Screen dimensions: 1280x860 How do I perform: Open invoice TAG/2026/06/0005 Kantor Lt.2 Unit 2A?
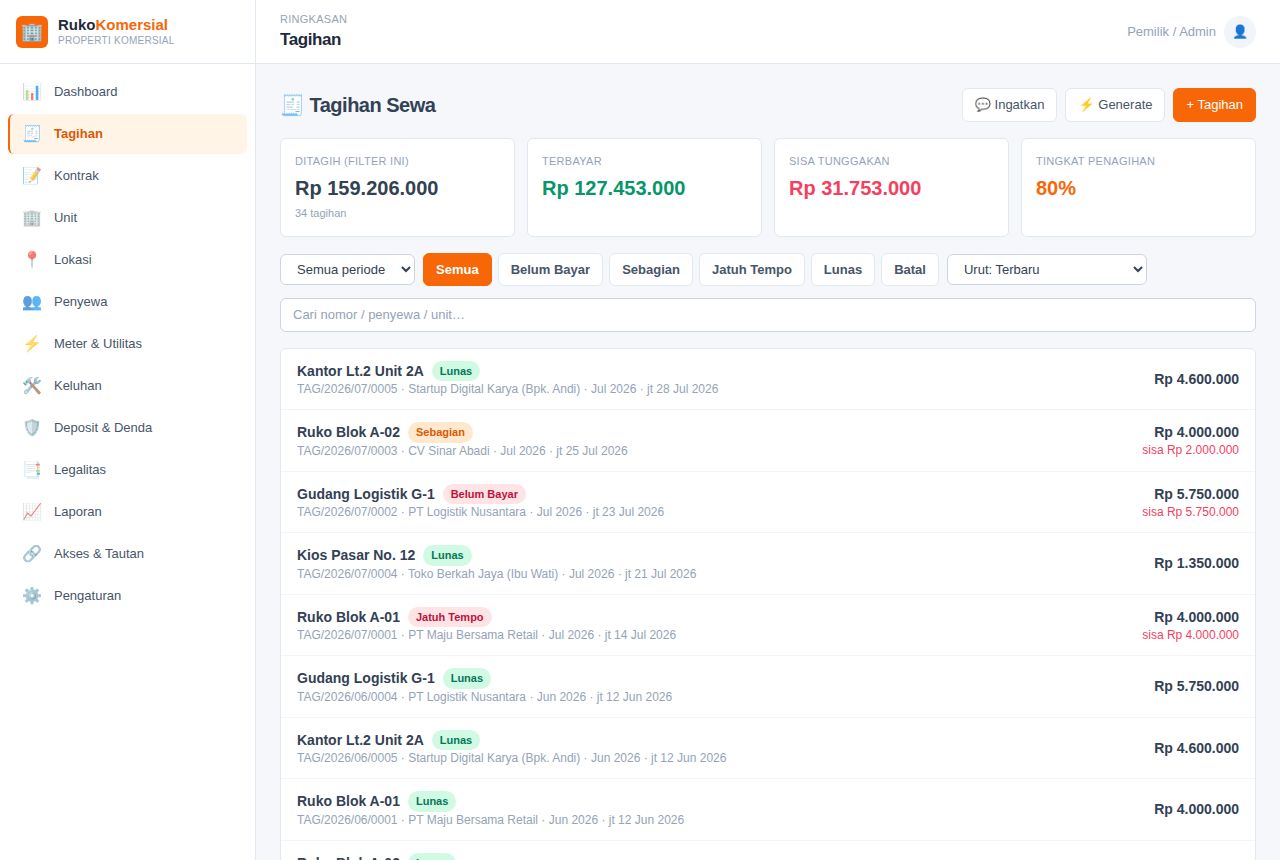(768, 748)
